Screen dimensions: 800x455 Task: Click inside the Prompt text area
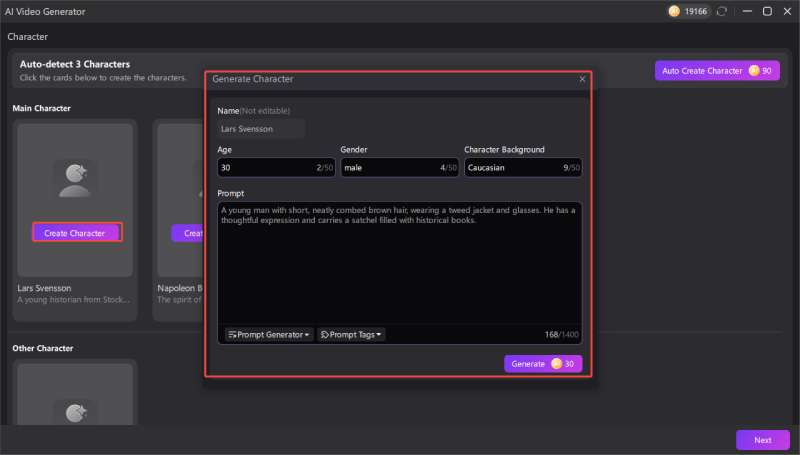(398, 265)
